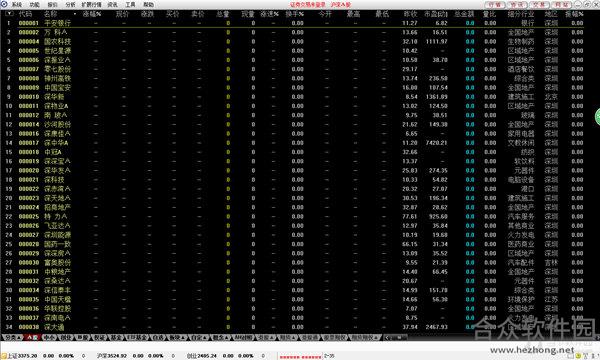Expand the 分类▲ bottom tab

pos(12,338)
